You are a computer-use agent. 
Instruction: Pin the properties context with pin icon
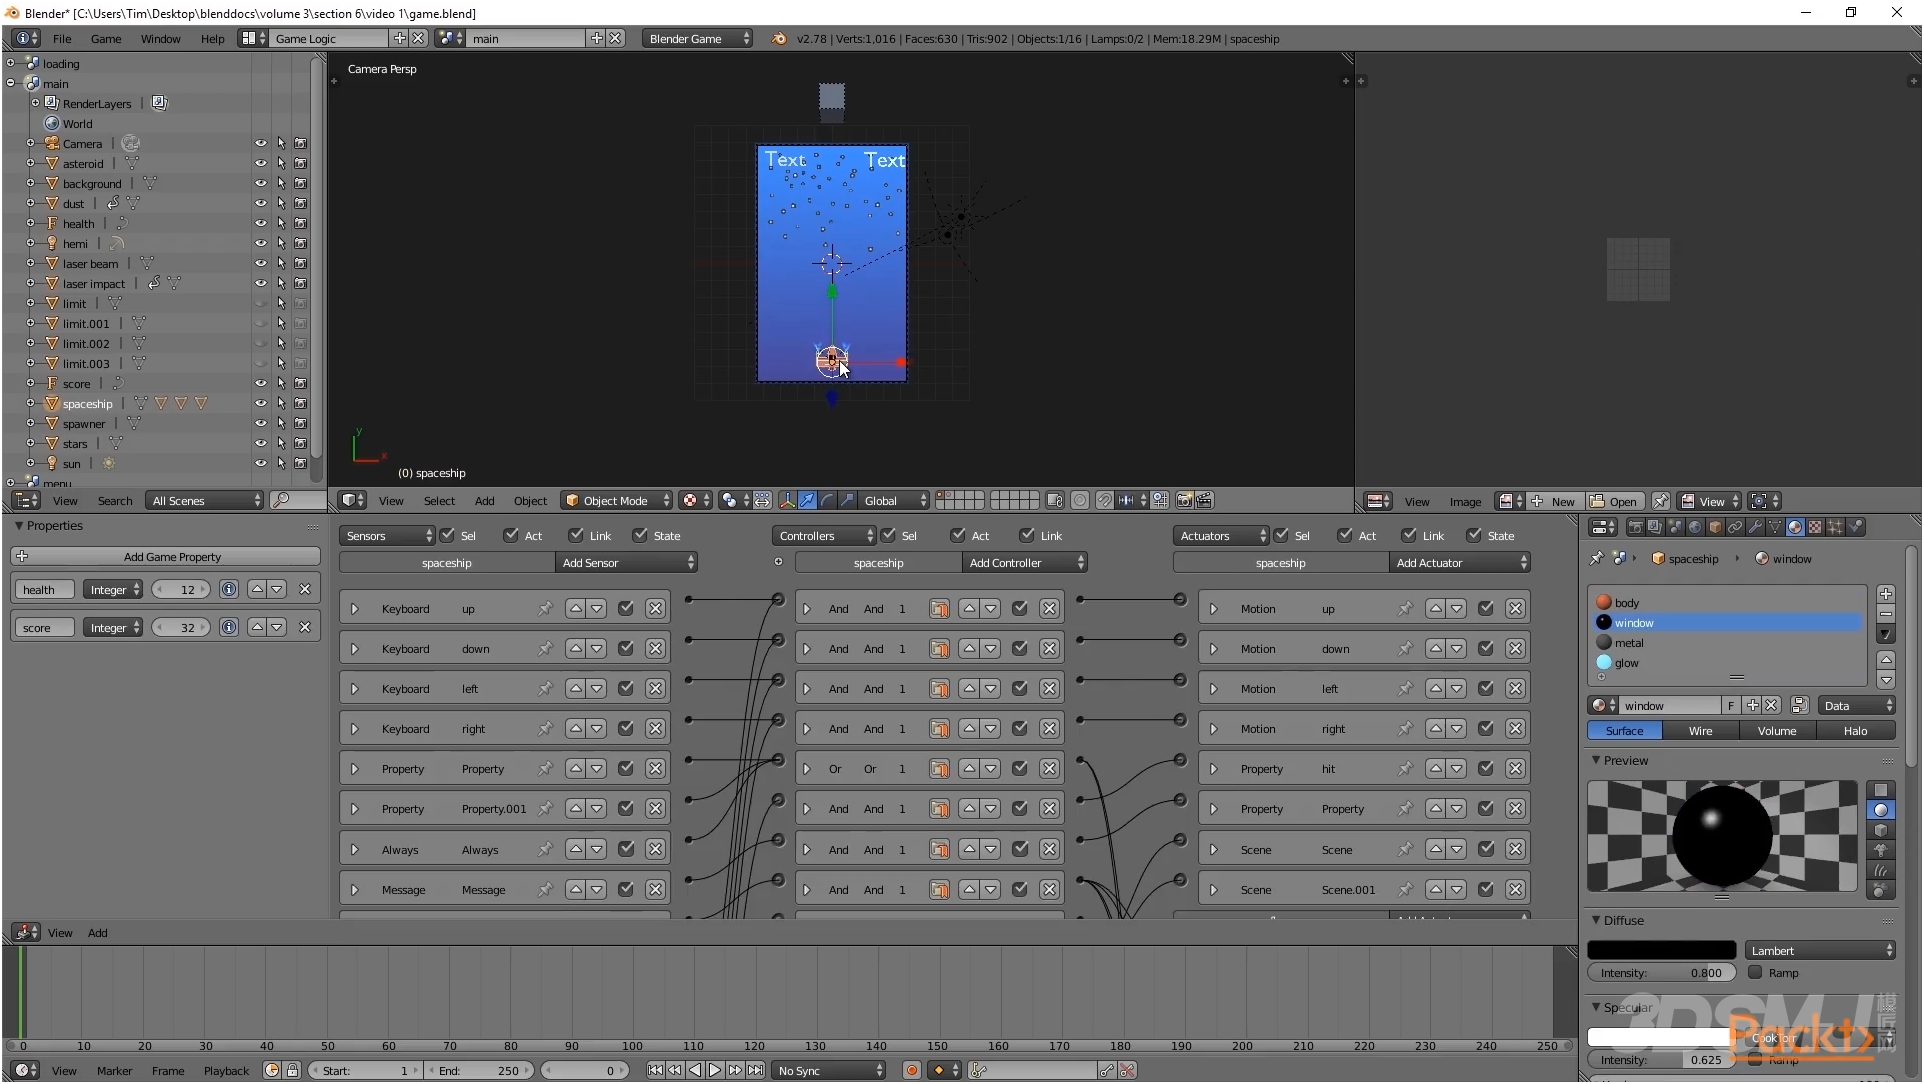(x=1596, y=558)
